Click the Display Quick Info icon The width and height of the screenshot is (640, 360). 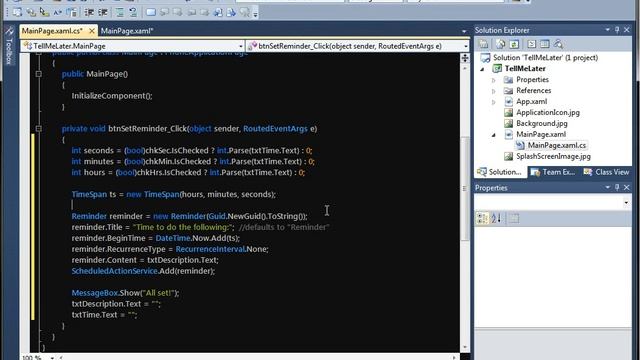pos(44,12)
